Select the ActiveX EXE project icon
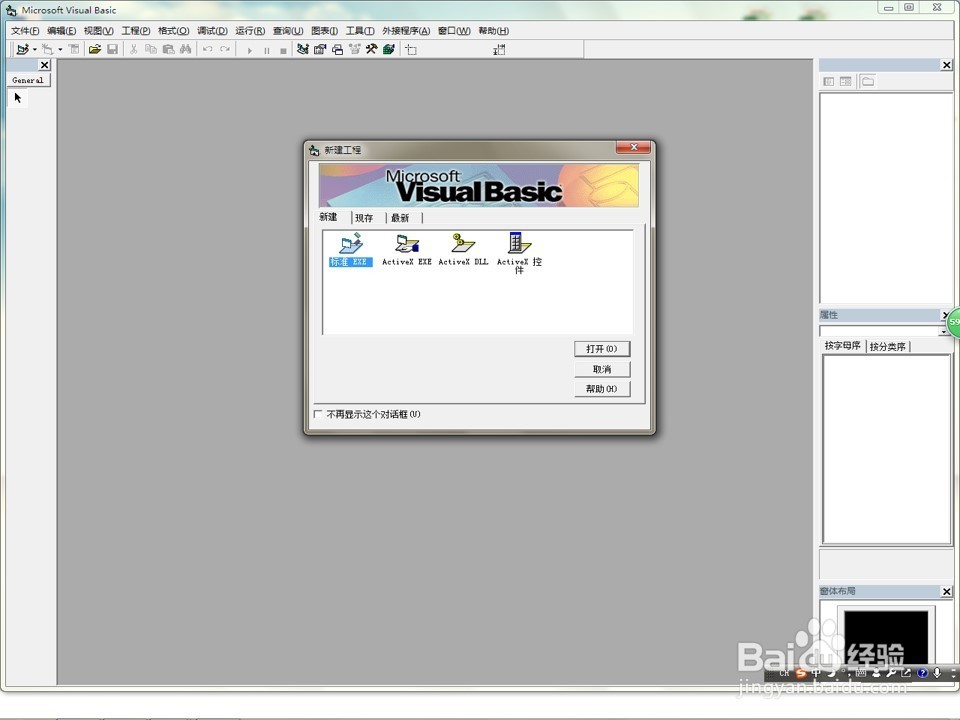960x720 pixels. (407, 249)
